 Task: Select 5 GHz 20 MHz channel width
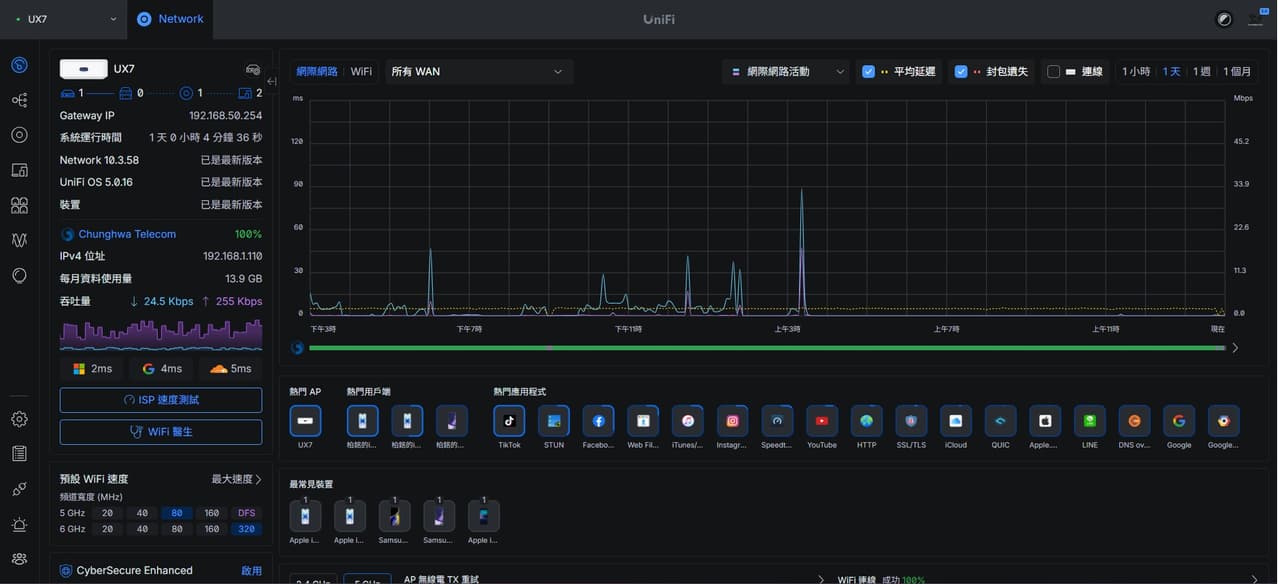[x=107, y=513]
